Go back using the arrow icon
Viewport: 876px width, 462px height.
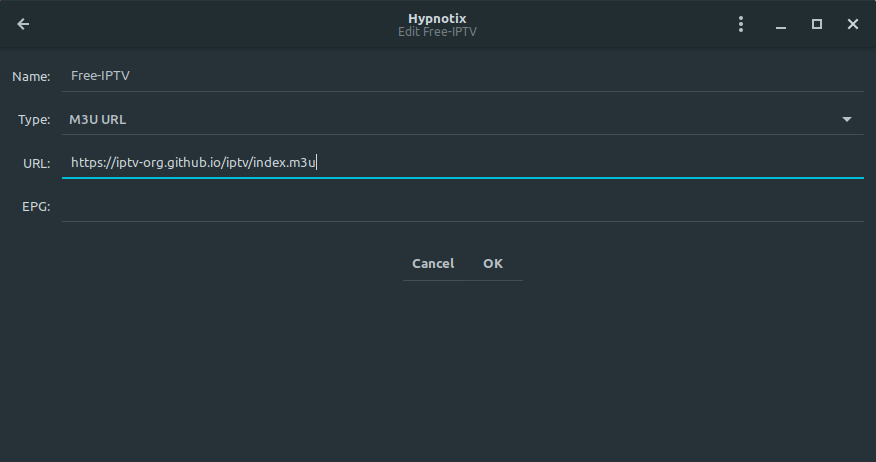[x=23, y=24]
